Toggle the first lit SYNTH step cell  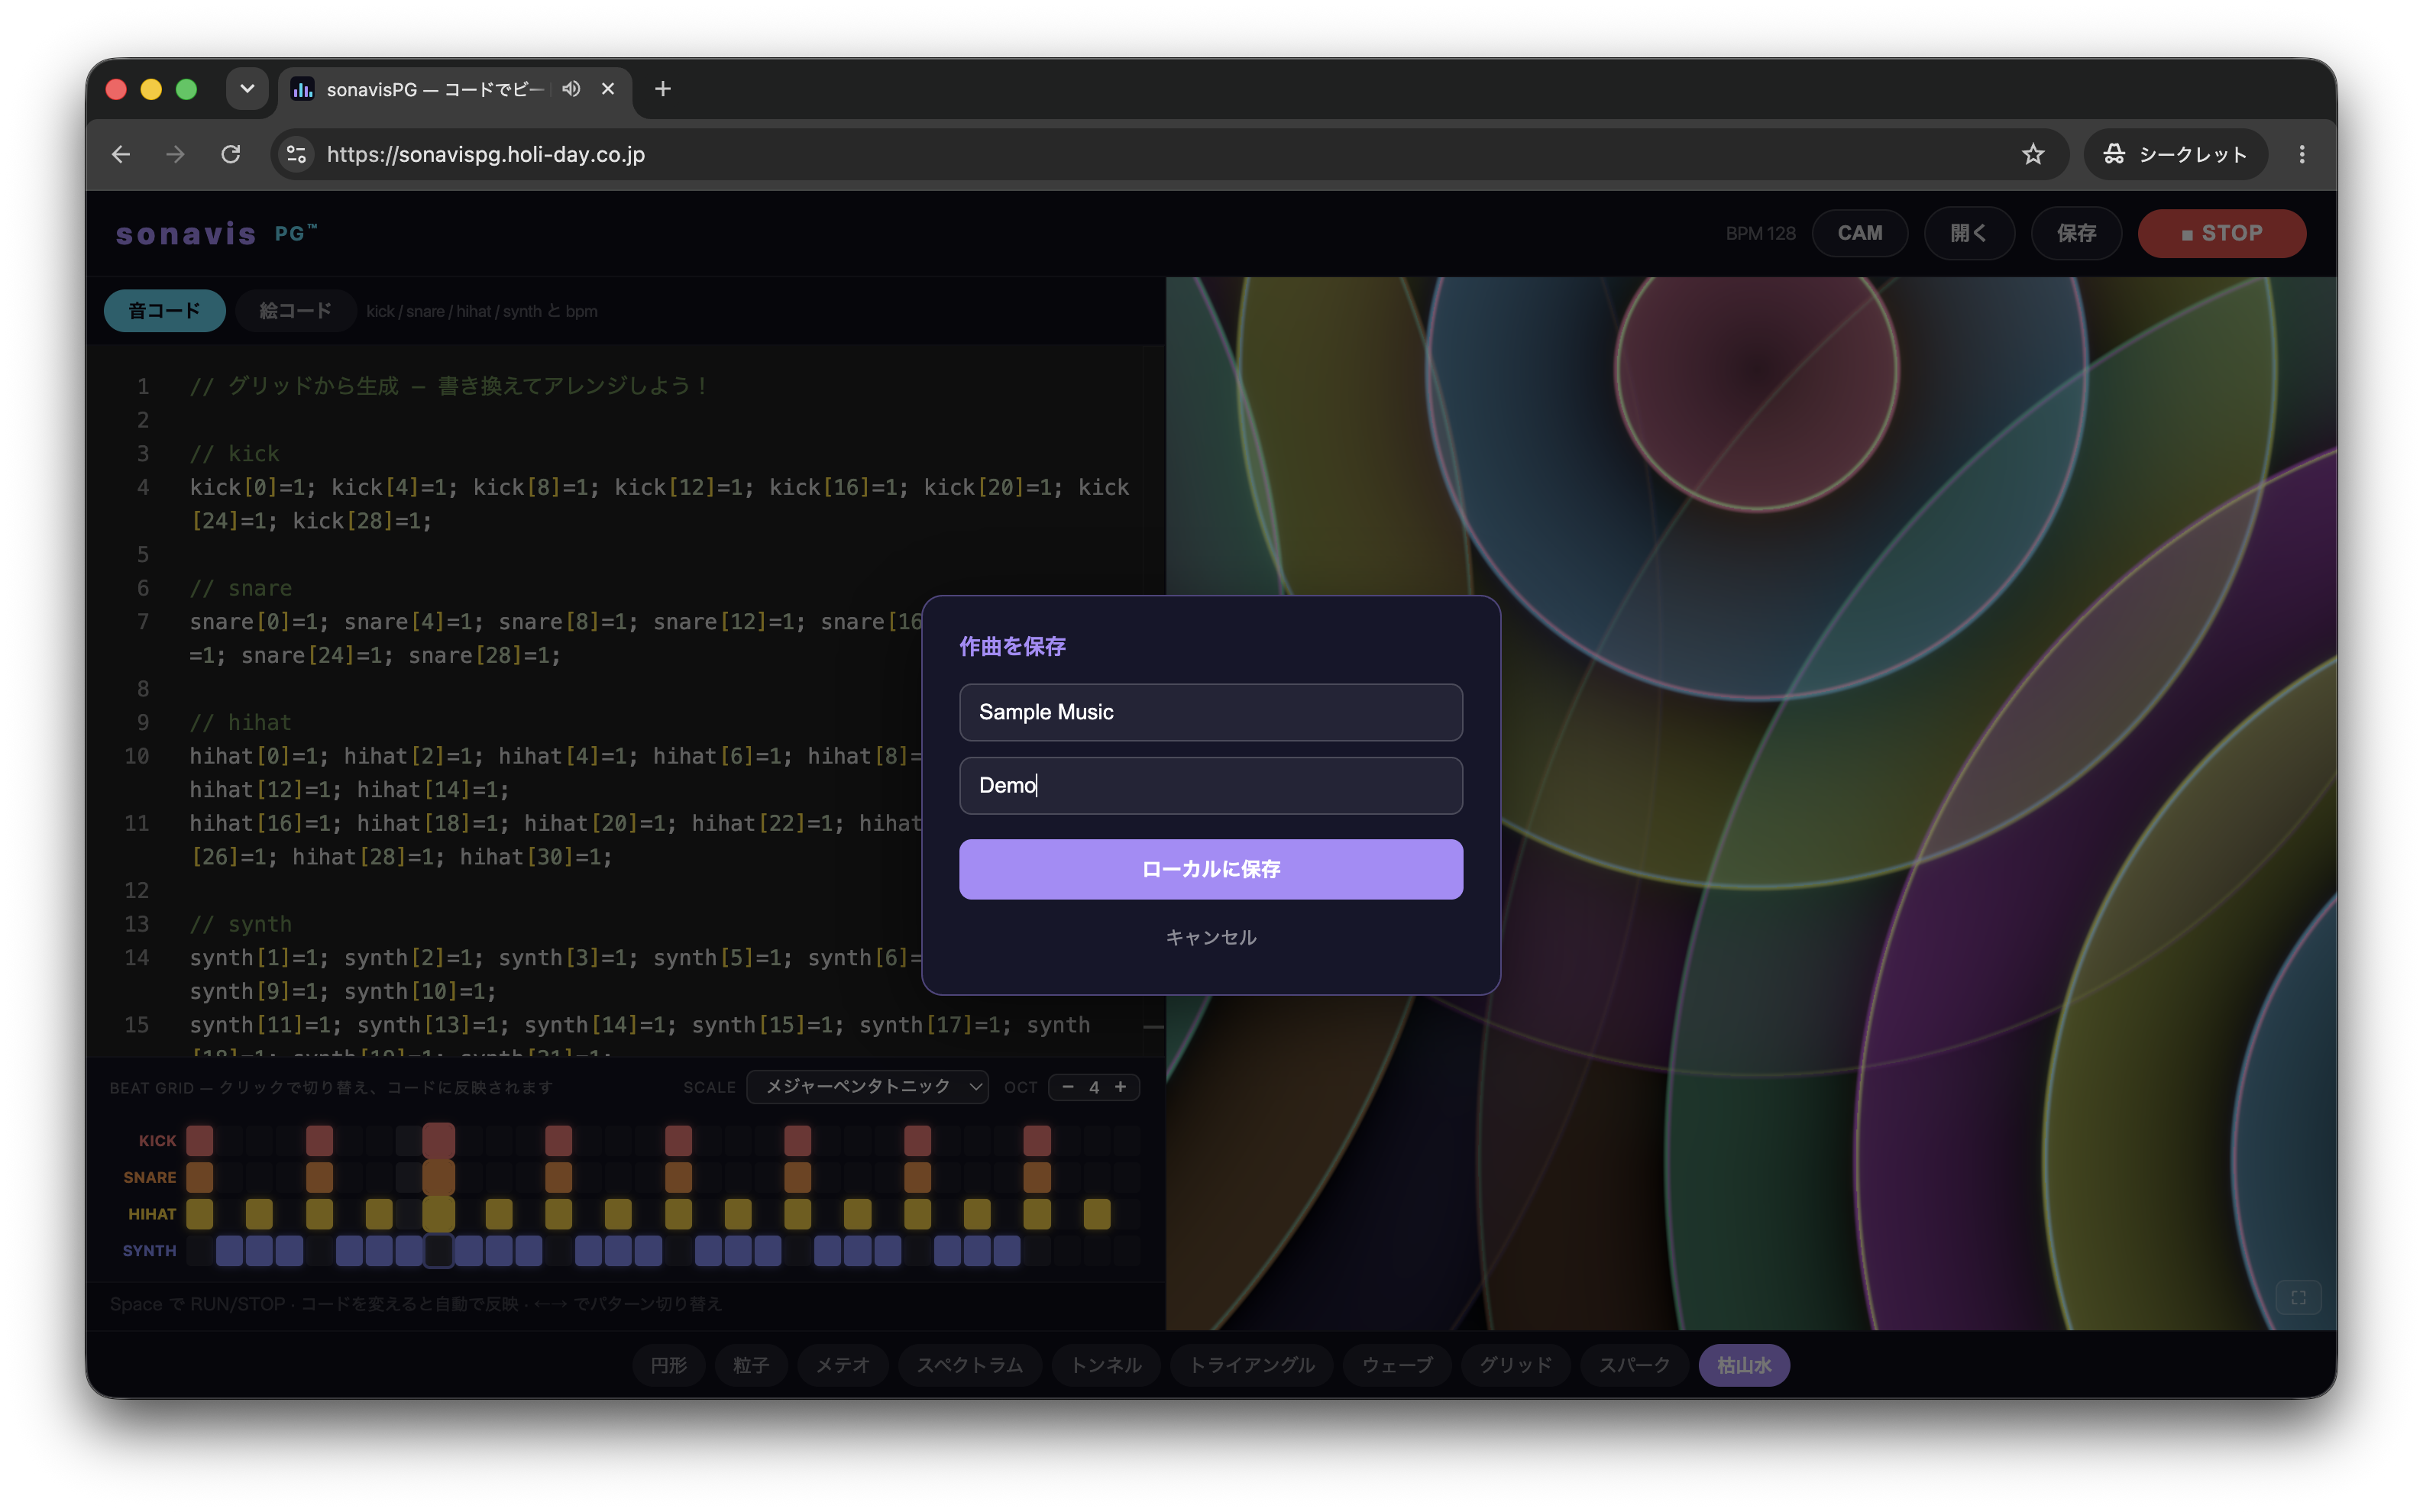point(229,1250)
